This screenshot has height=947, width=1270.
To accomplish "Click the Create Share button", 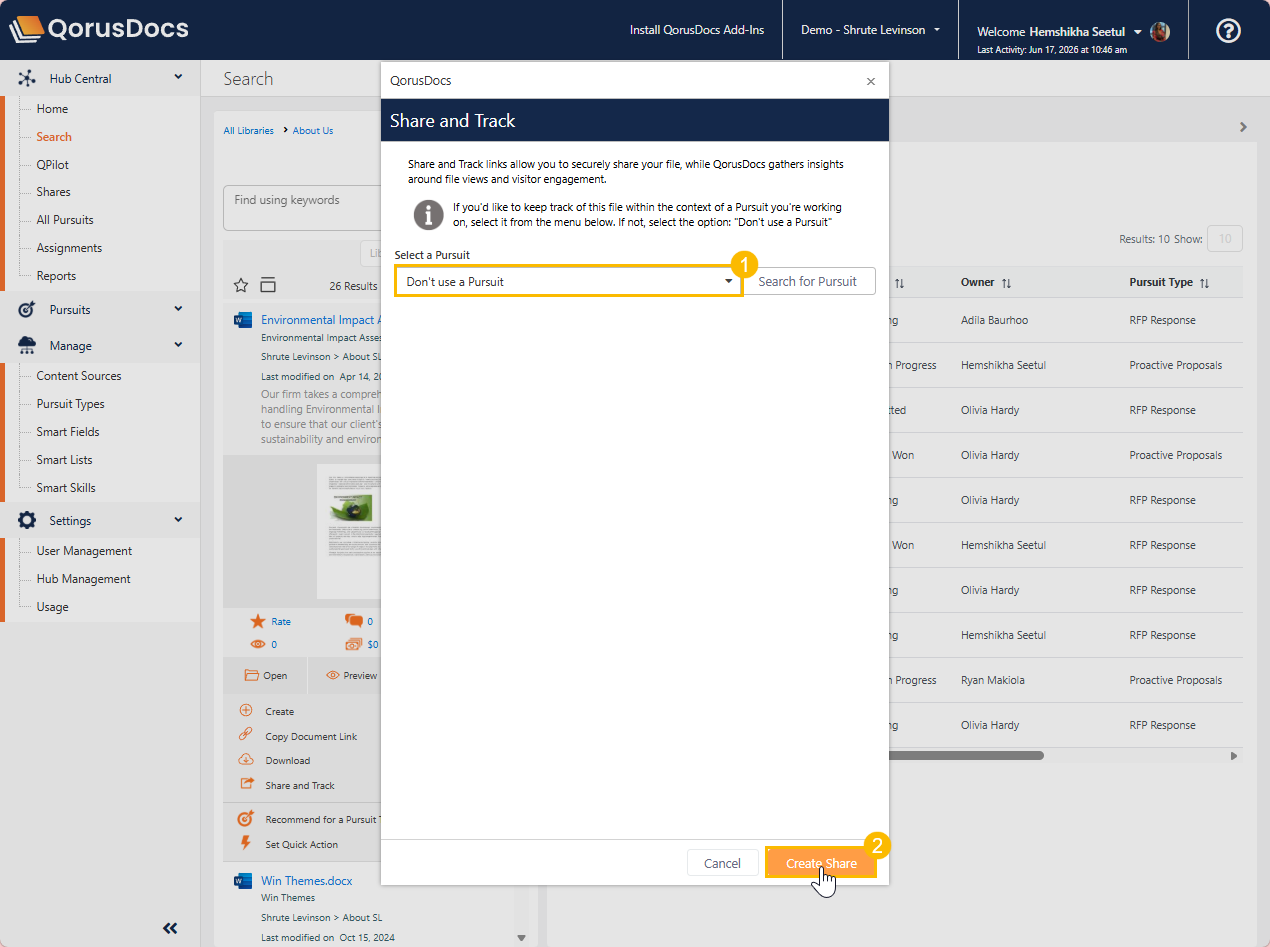I will click(821, 863).
